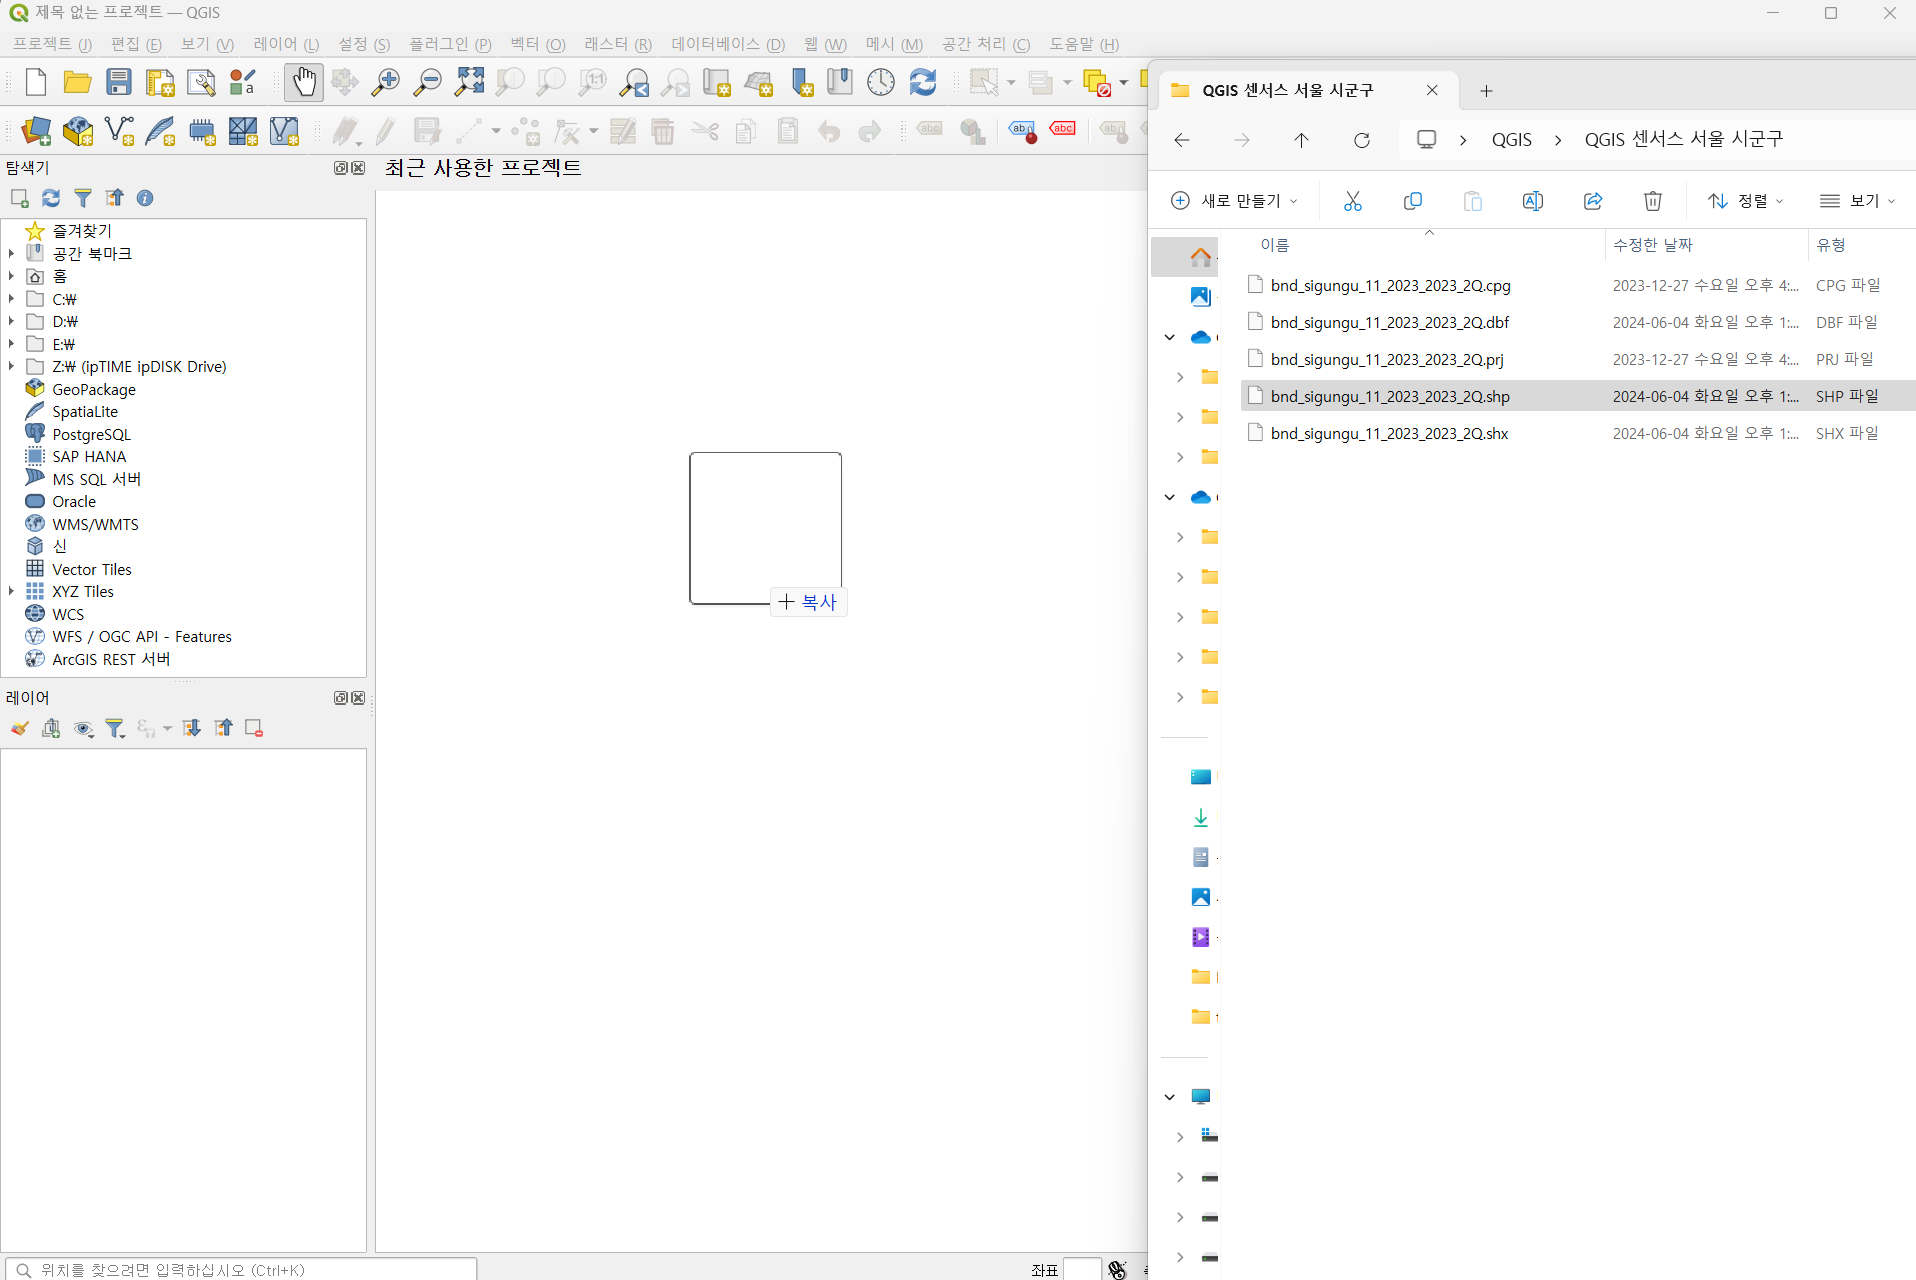Viewport: 1916px width, 1280px height.
Task: Expand the XYZ Tiles node
Action: pos(11,591)
